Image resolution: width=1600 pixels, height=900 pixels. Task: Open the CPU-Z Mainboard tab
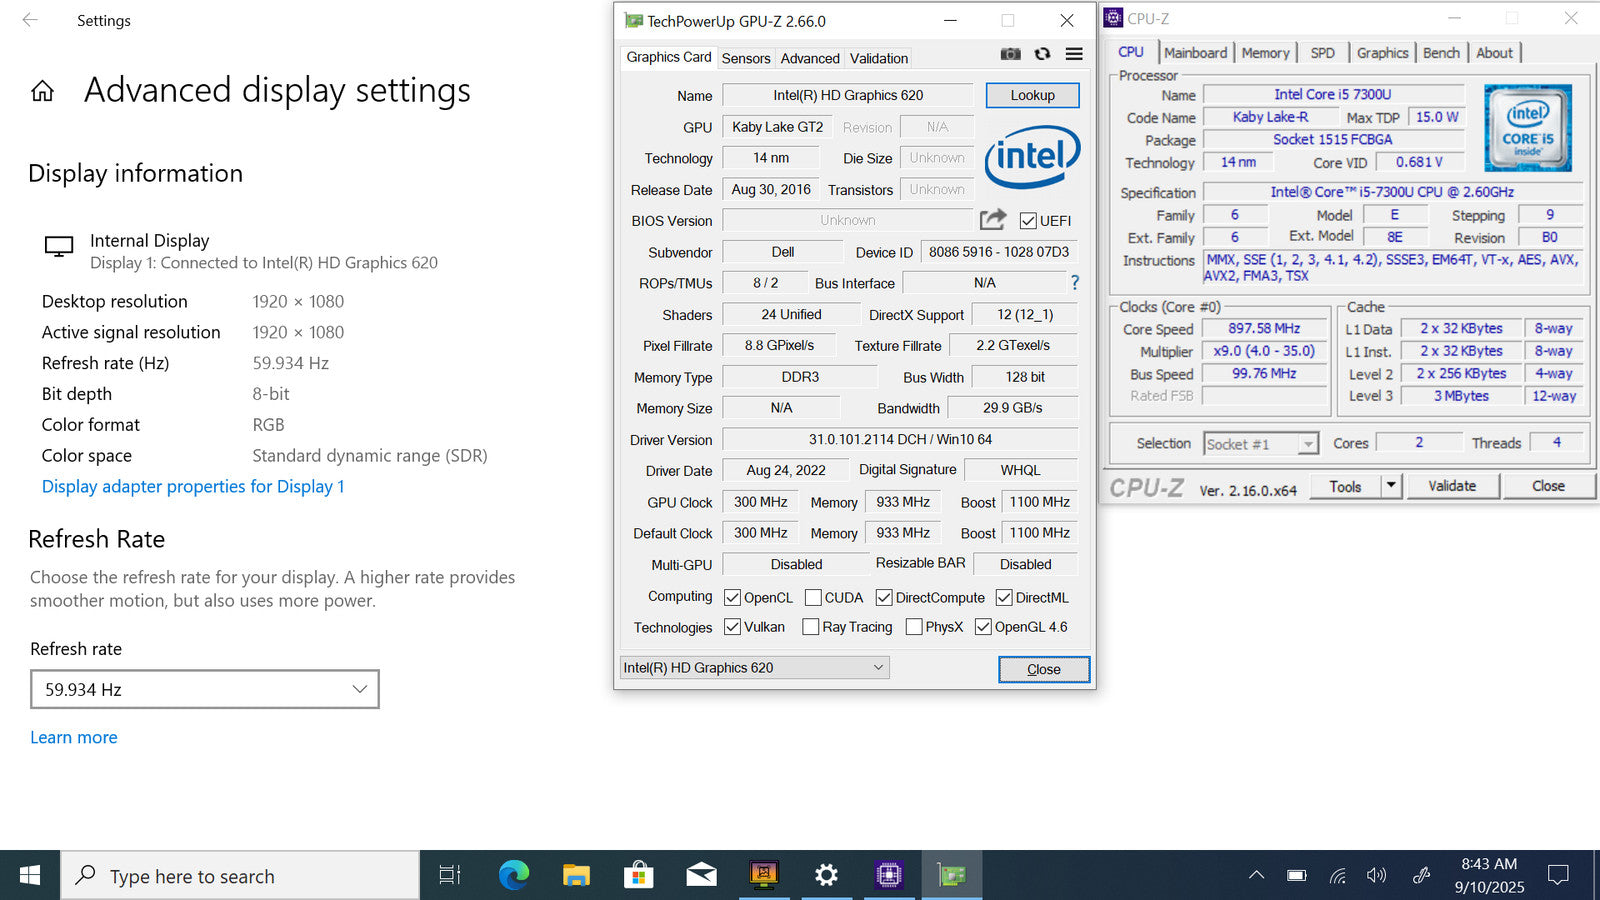(1195, 53)
